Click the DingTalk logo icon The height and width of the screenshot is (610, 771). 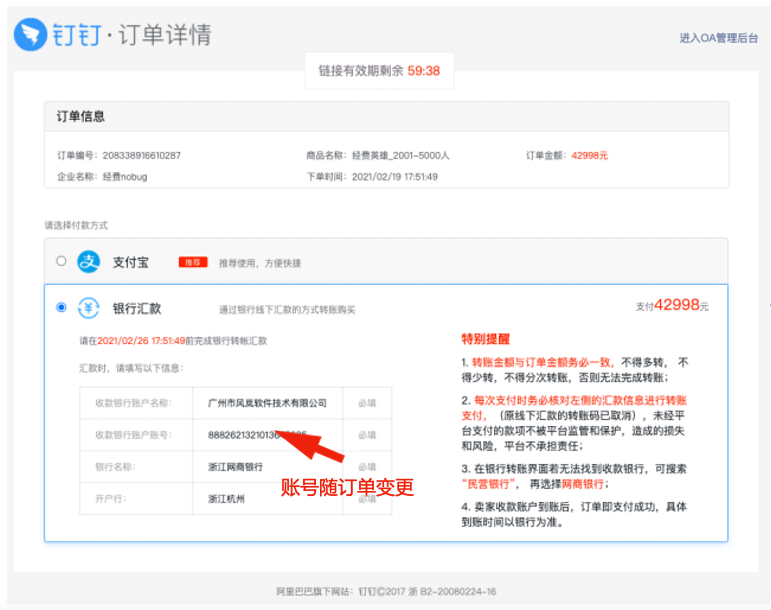[x=30, y=34]
